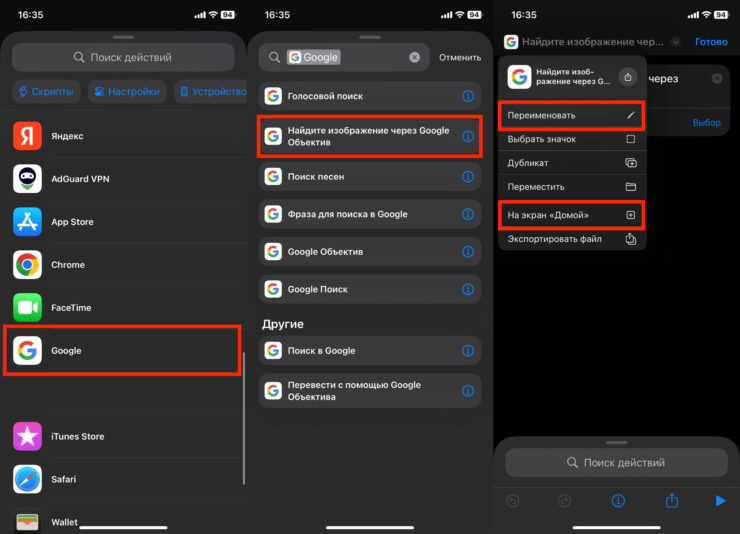Tap Экспортировать файл menu entry

click(x=570, y=239)
